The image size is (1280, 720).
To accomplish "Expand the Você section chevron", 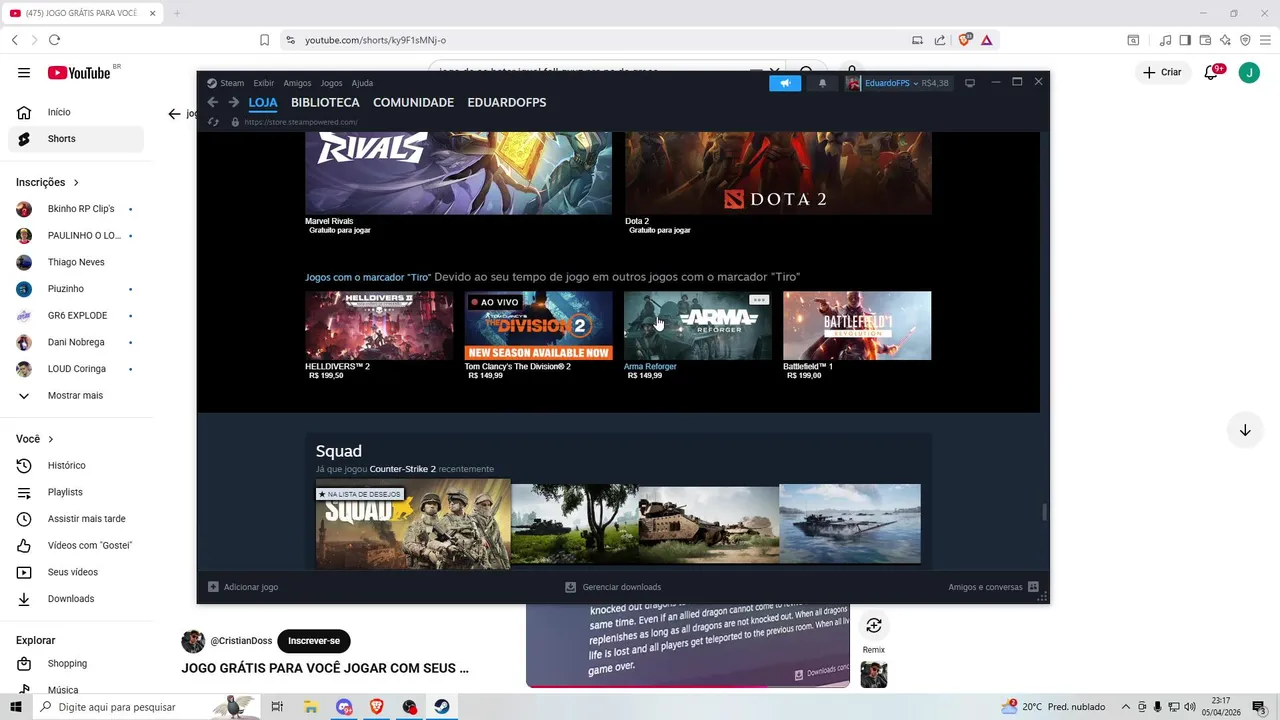I will click(51, 439).
